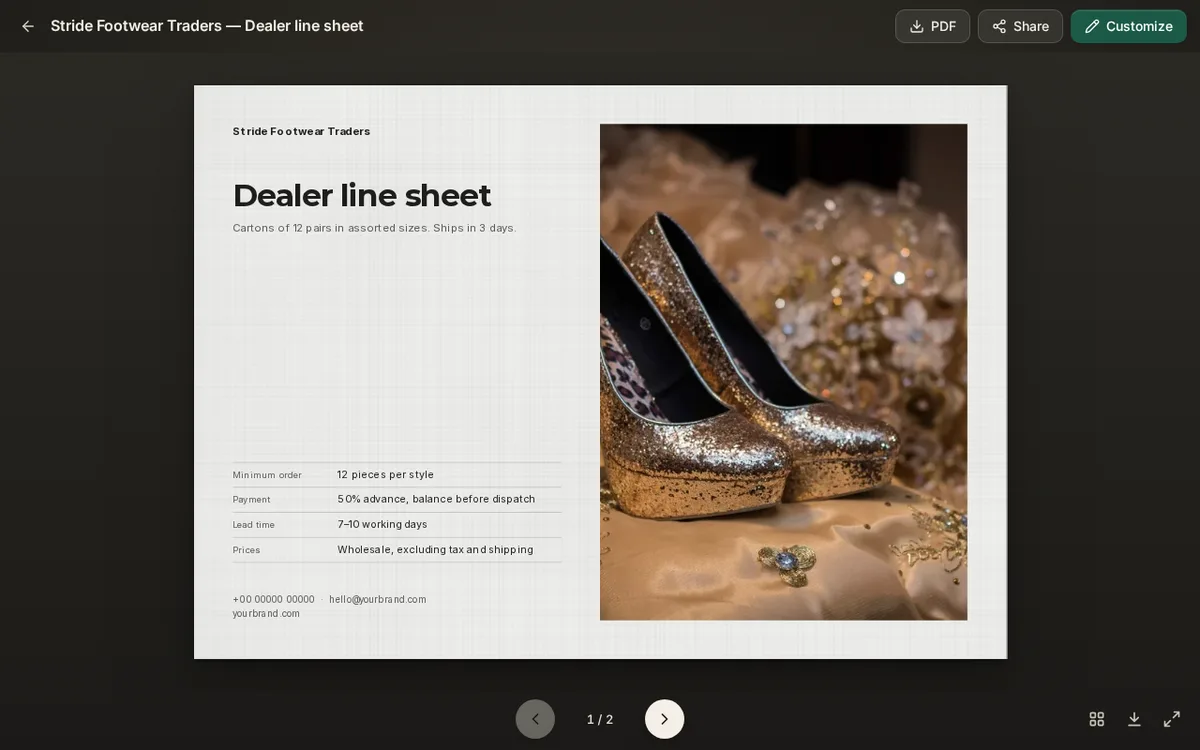Click the website 'yourbrand.com'

(266, 614)
